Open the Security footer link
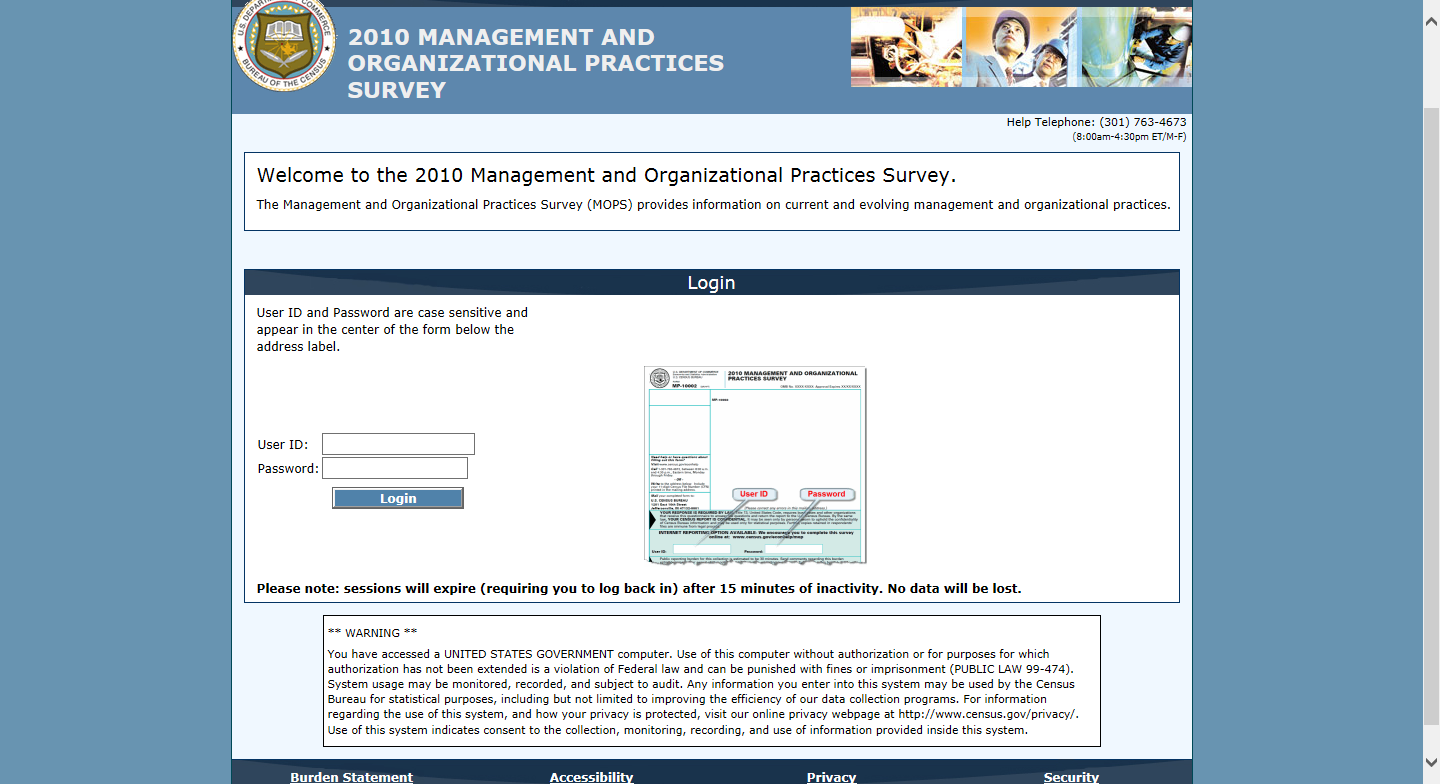This screenshot has height=784, width=1440. (1071, 777)
